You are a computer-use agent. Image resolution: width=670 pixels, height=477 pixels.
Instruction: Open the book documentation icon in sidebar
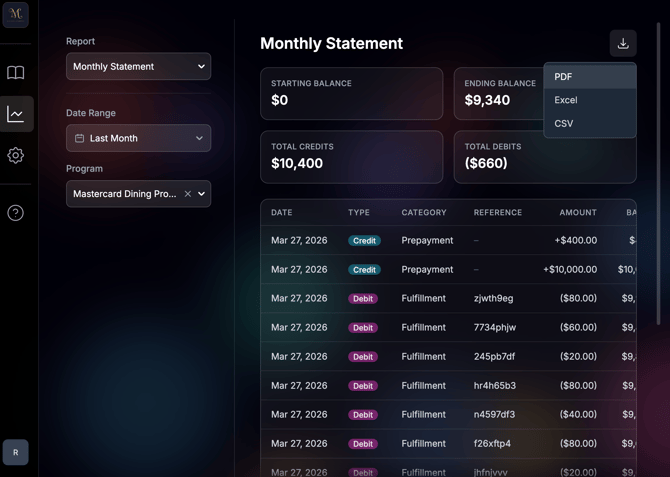(15, 73)
